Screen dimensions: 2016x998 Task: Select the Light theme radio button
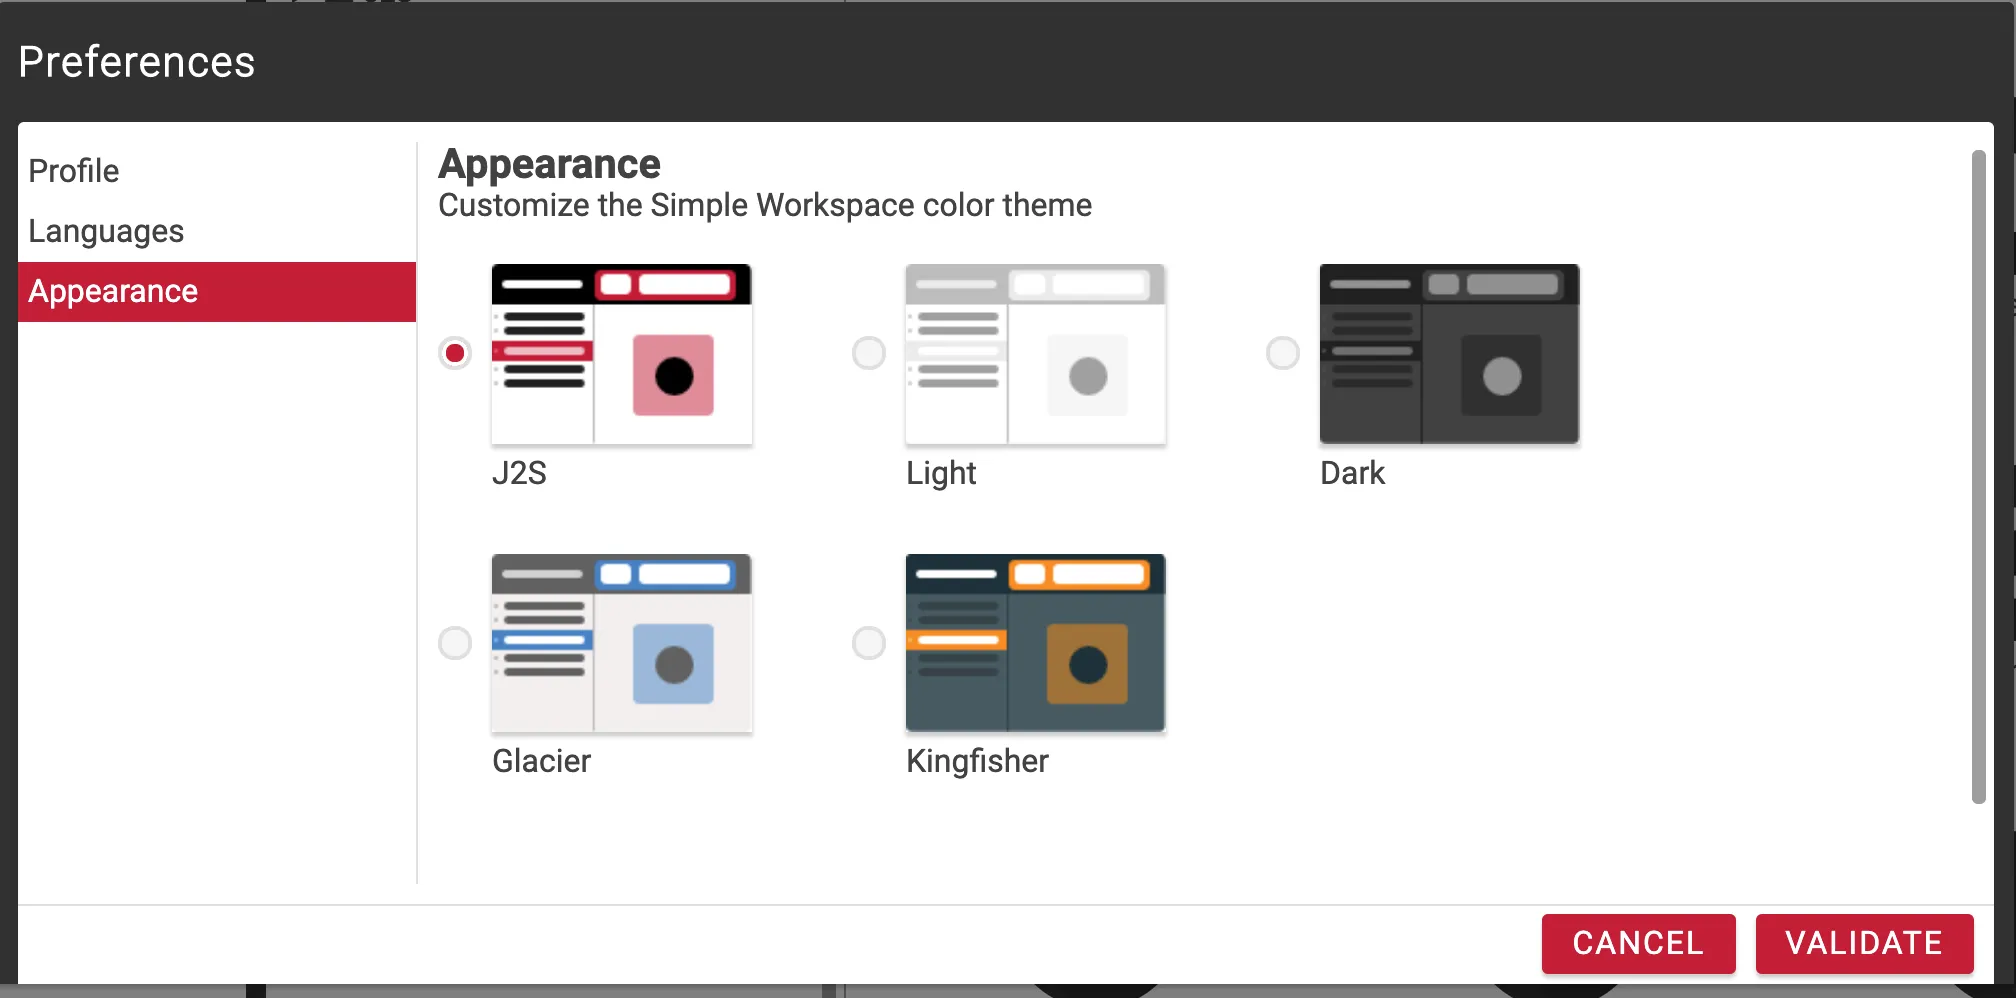click(868, 353)
